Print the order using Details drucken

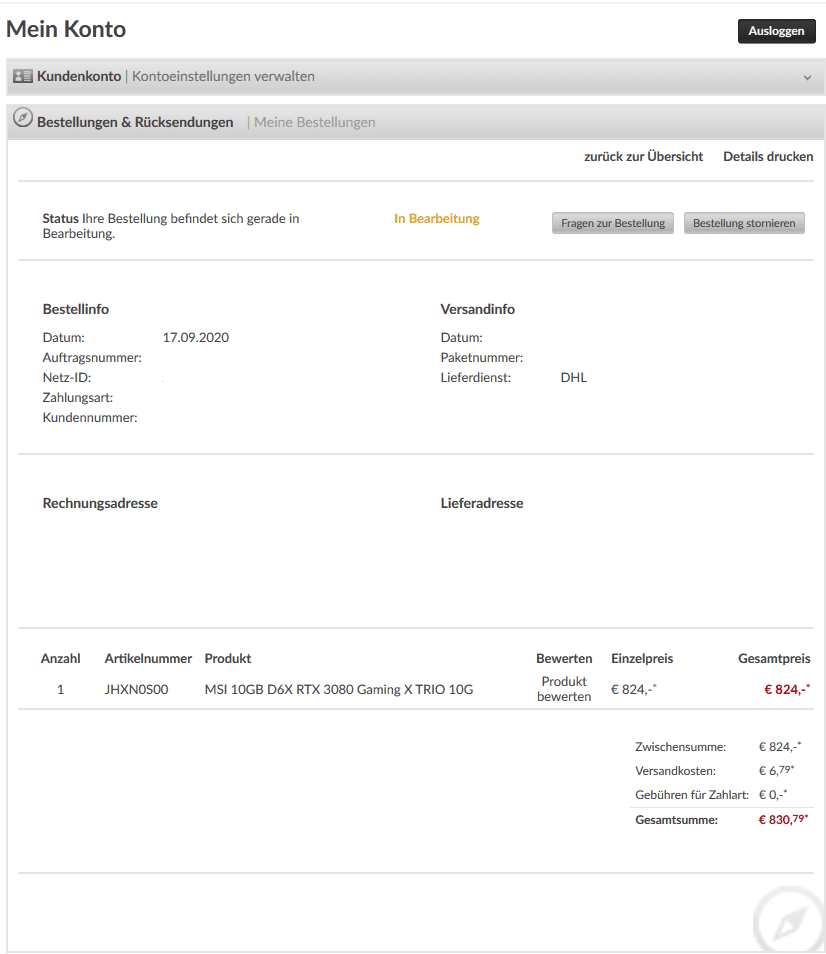[x=768, y=156]
